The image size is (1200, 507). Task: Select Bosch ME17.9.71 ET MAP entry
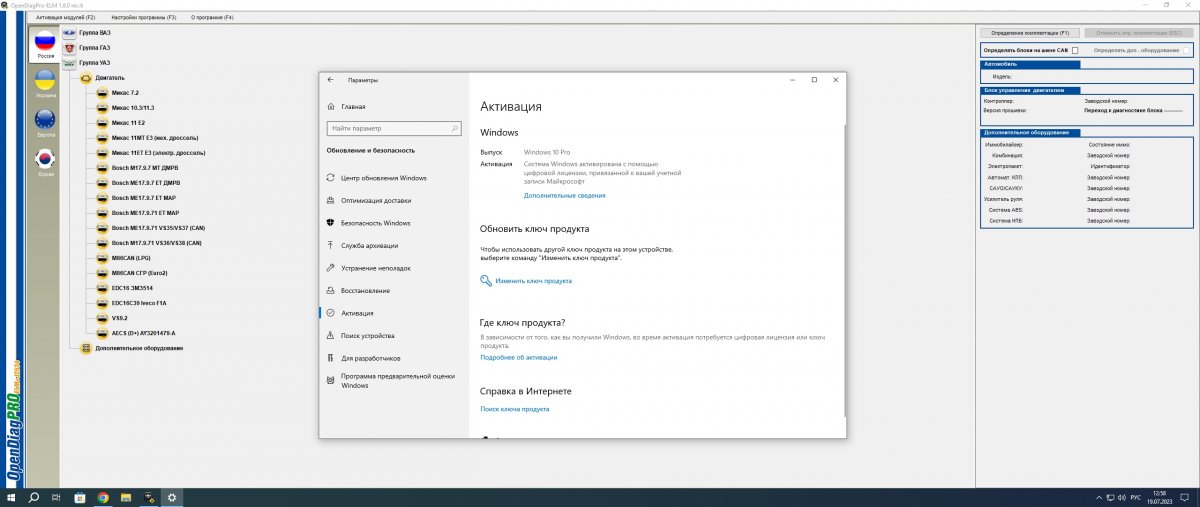point(145,213)
